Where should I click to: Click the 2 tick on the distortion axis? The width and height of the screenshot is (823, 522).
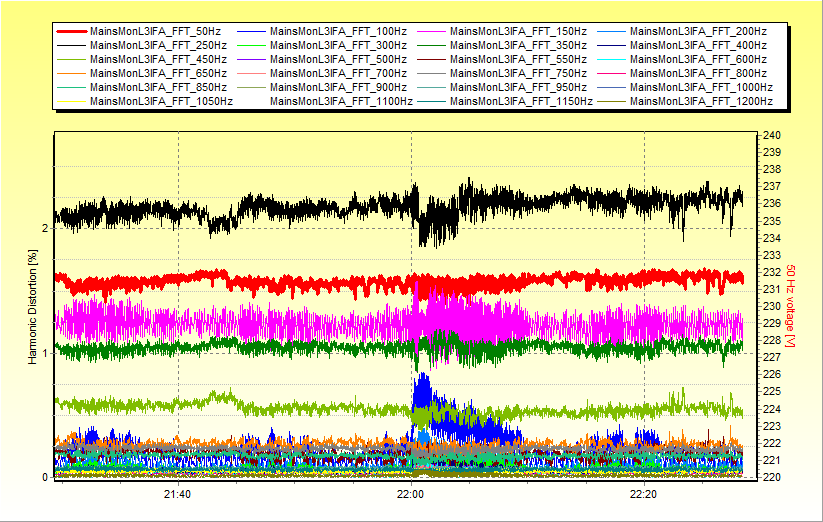tap(44, 228)
